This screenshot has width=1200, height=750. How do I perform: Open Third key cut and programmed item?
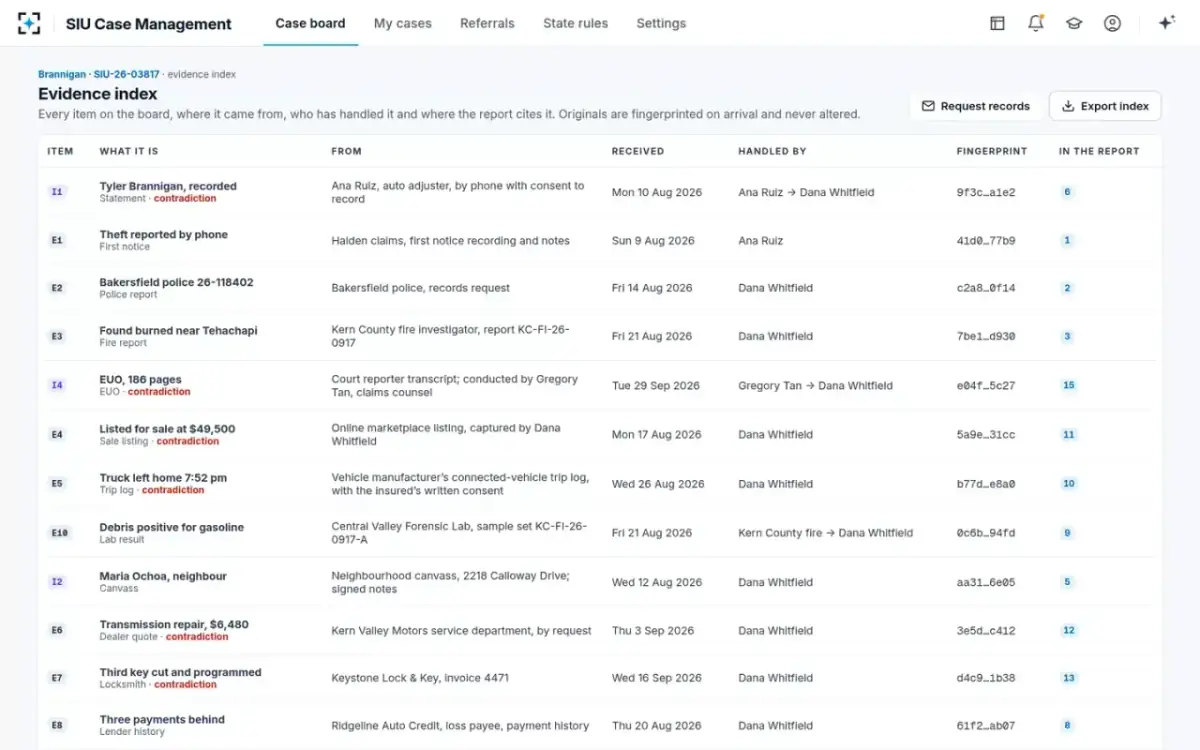180,672
